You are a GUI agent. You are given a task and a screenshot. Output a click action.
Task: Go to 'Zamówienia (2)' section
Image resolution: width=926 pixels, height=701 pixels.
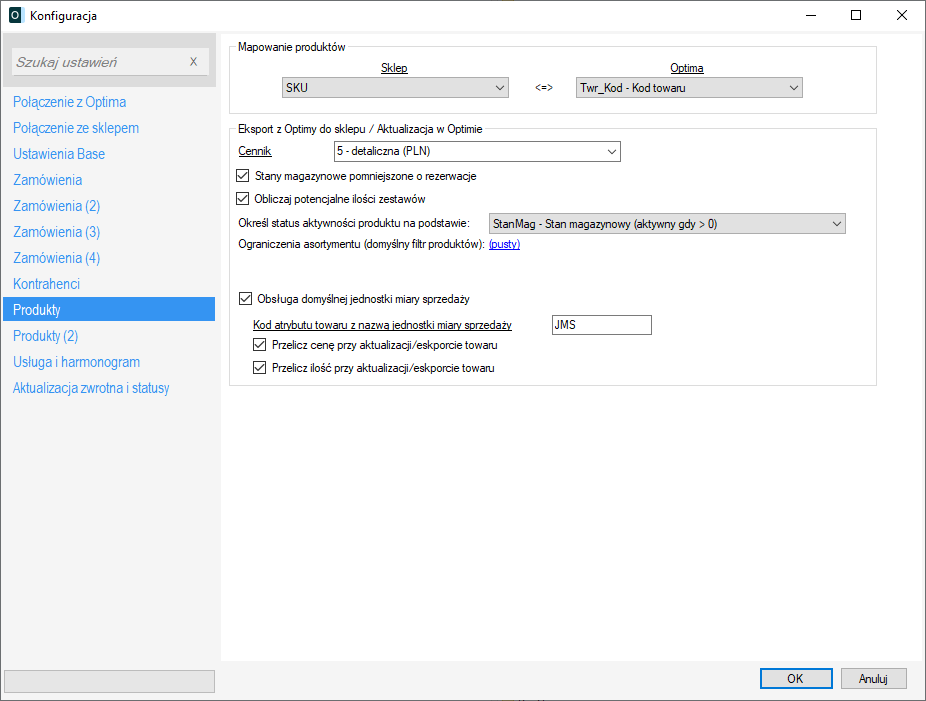point(56,206)
